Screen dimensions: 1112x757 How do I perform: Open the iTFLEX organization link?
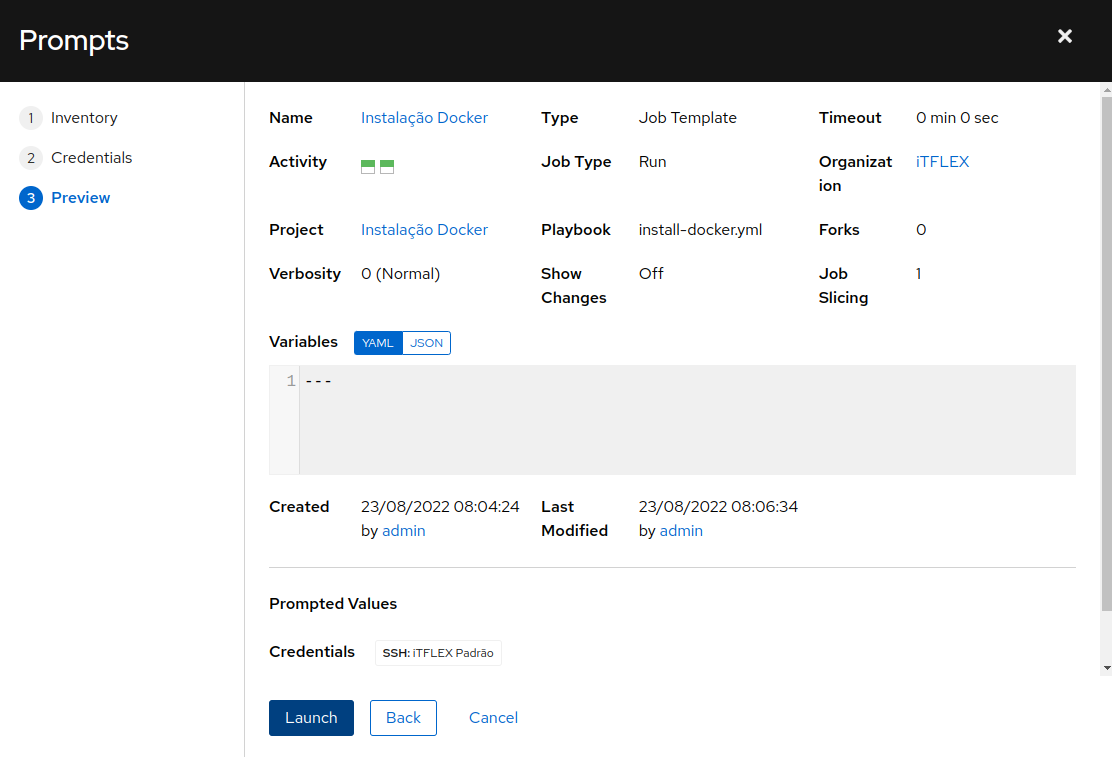pyautogui.click(x=942, y=162)
